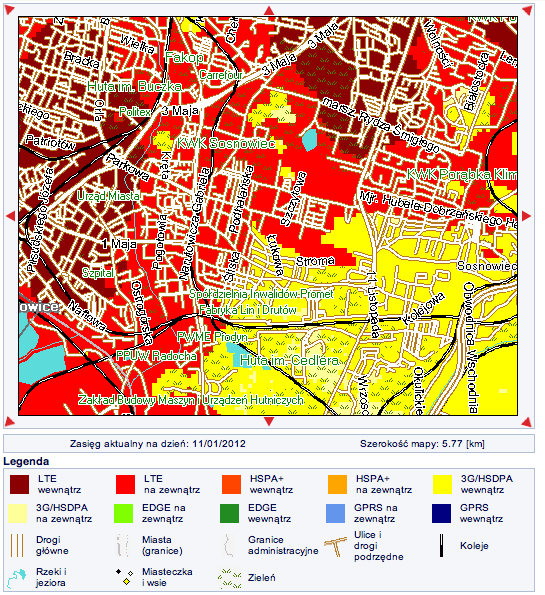545x595 pixels.
Task: Click the 3G/HSDPA wewnątrz yellow swatch
Action: click(443, 485)
